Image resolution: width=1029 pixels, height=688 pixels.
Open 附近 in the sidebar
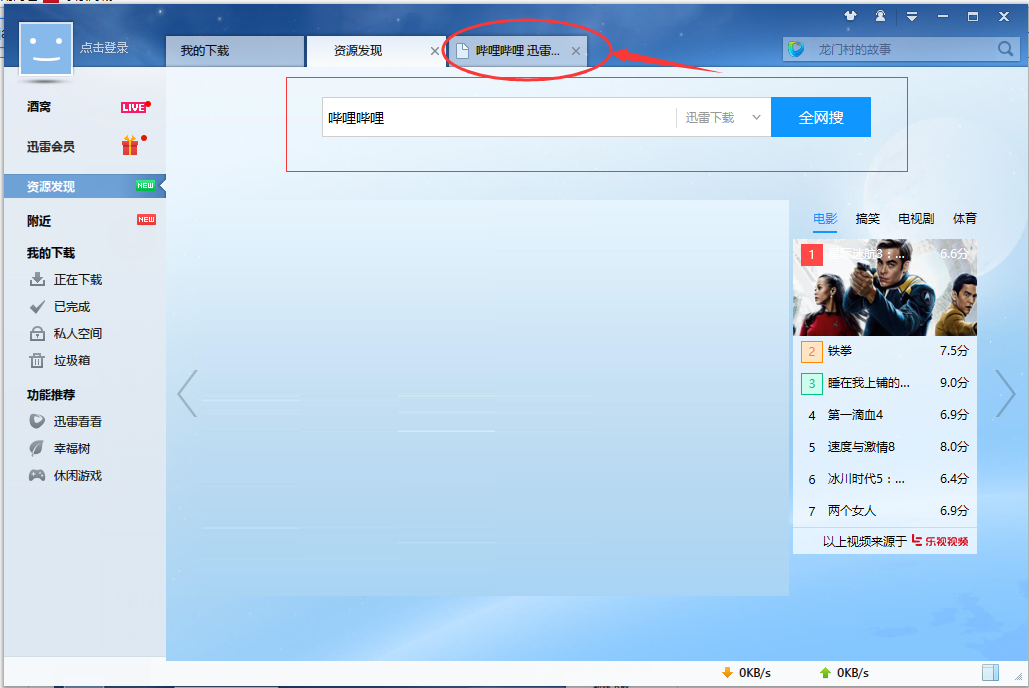[x=39, y=221]
